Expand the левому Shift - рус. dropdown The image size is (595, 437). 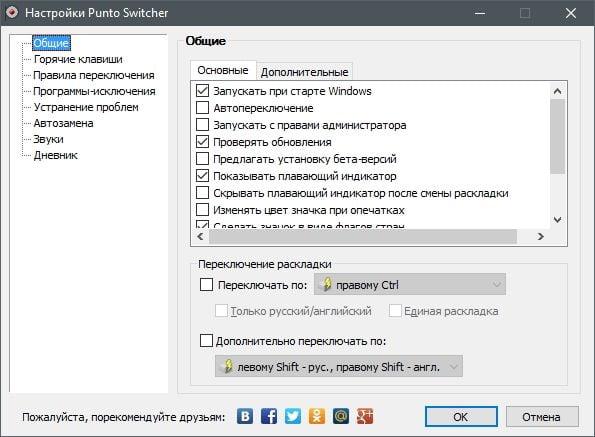338,366
